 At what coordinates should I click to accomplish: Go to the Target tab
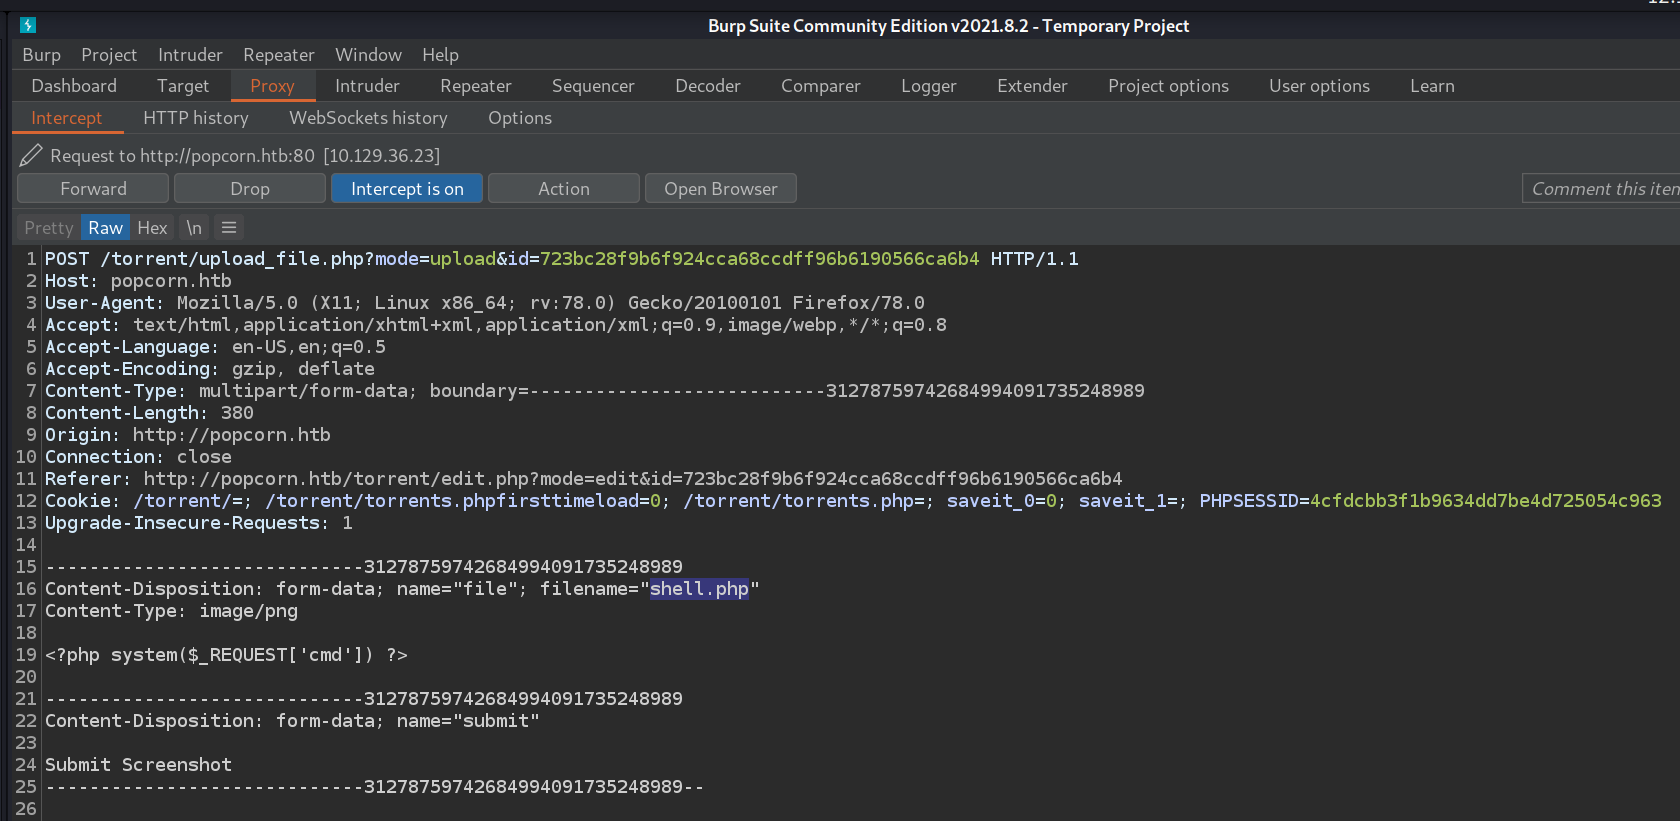click(183, 86)
